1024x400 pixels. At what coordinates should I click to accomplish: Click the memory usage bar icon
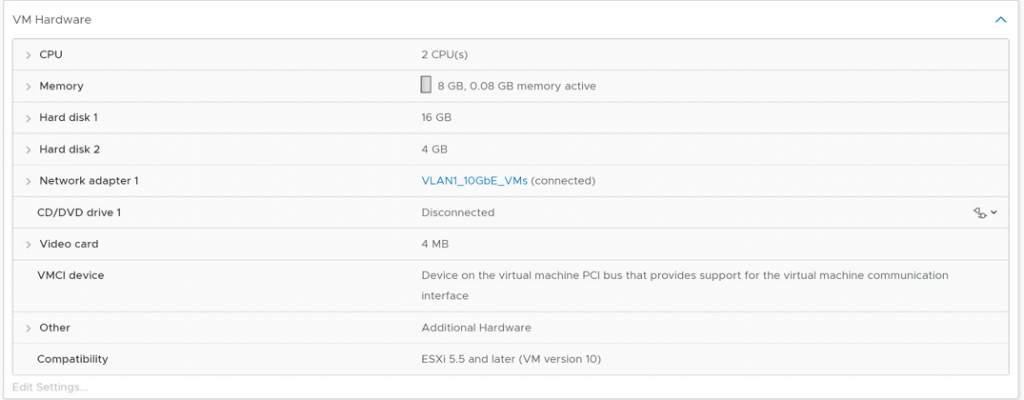tap(426, 85)
